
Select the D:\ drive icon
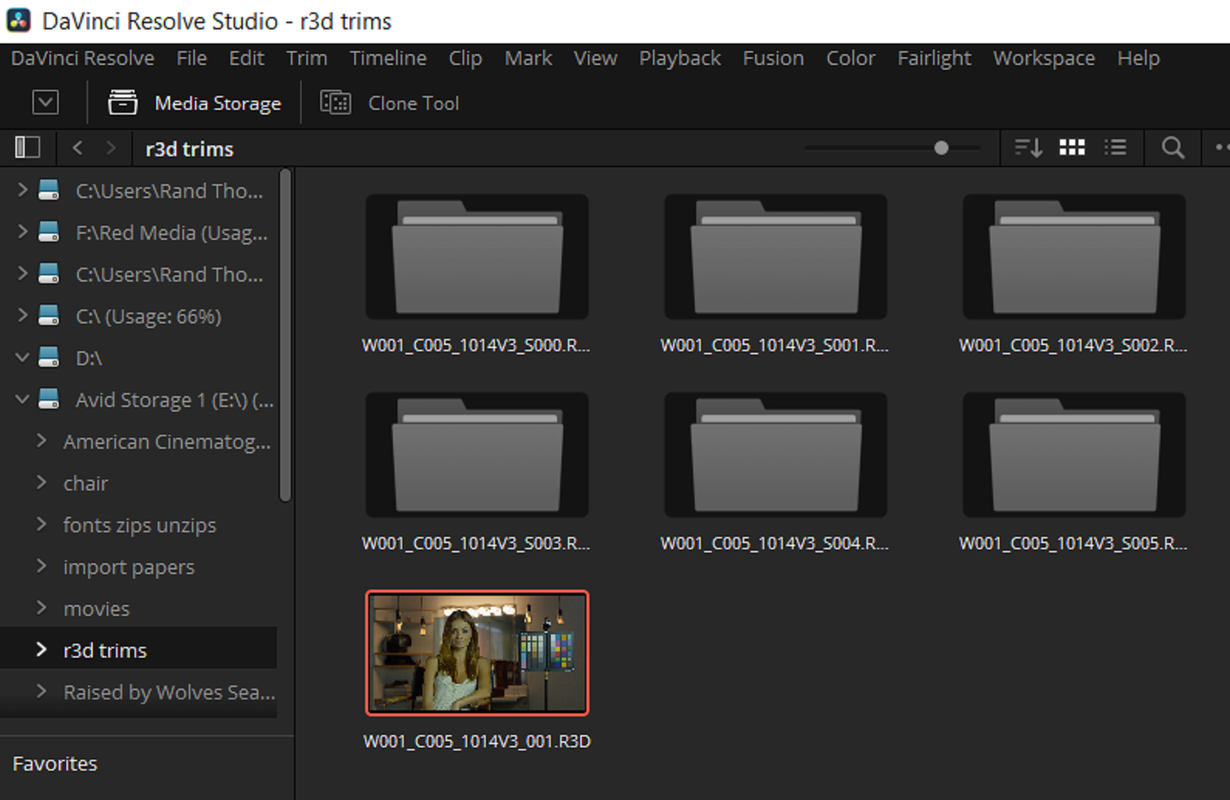49,358
